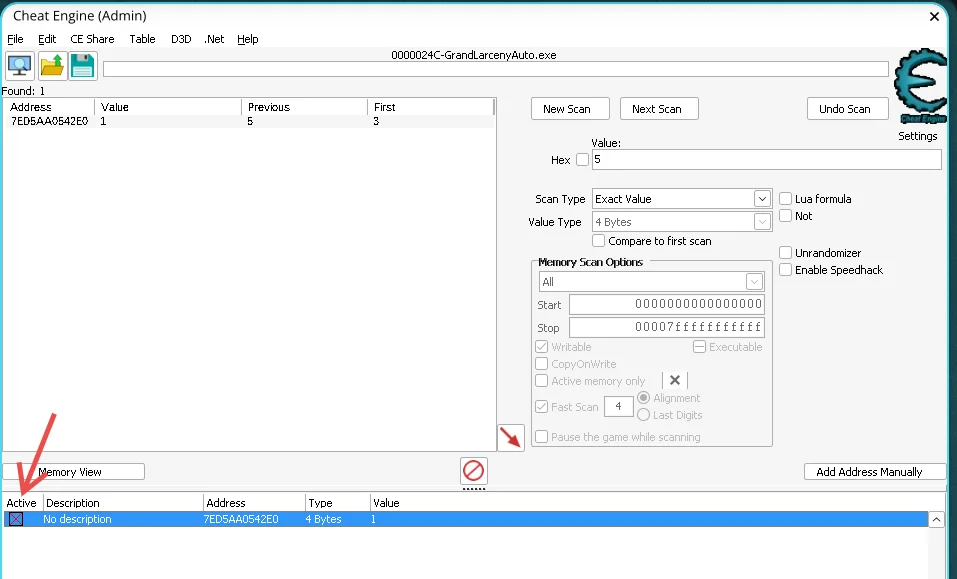Click the address list Type column header
The image size is (957, 579).
(338, 503)
